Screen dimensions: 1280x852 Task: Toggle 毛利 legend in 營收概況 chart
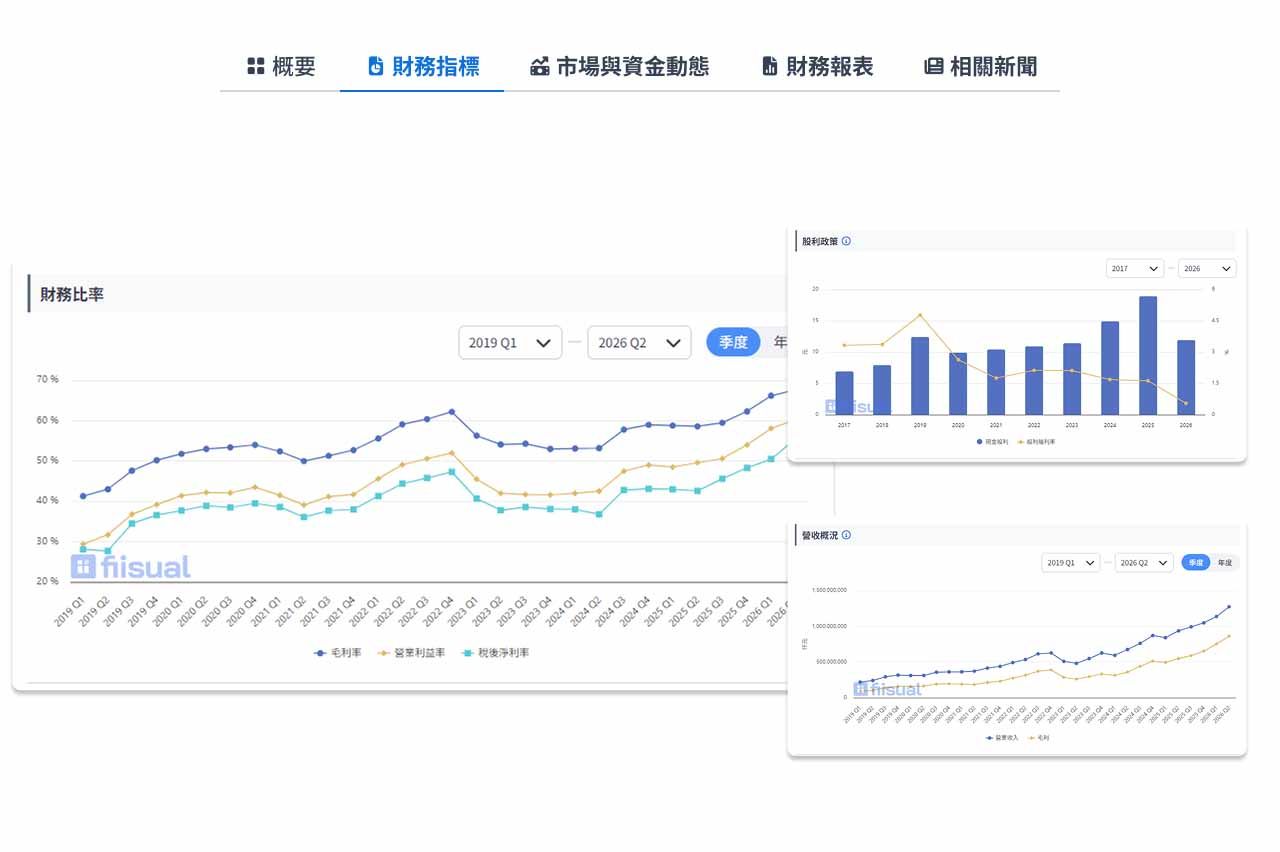(x=1039, y=737)
